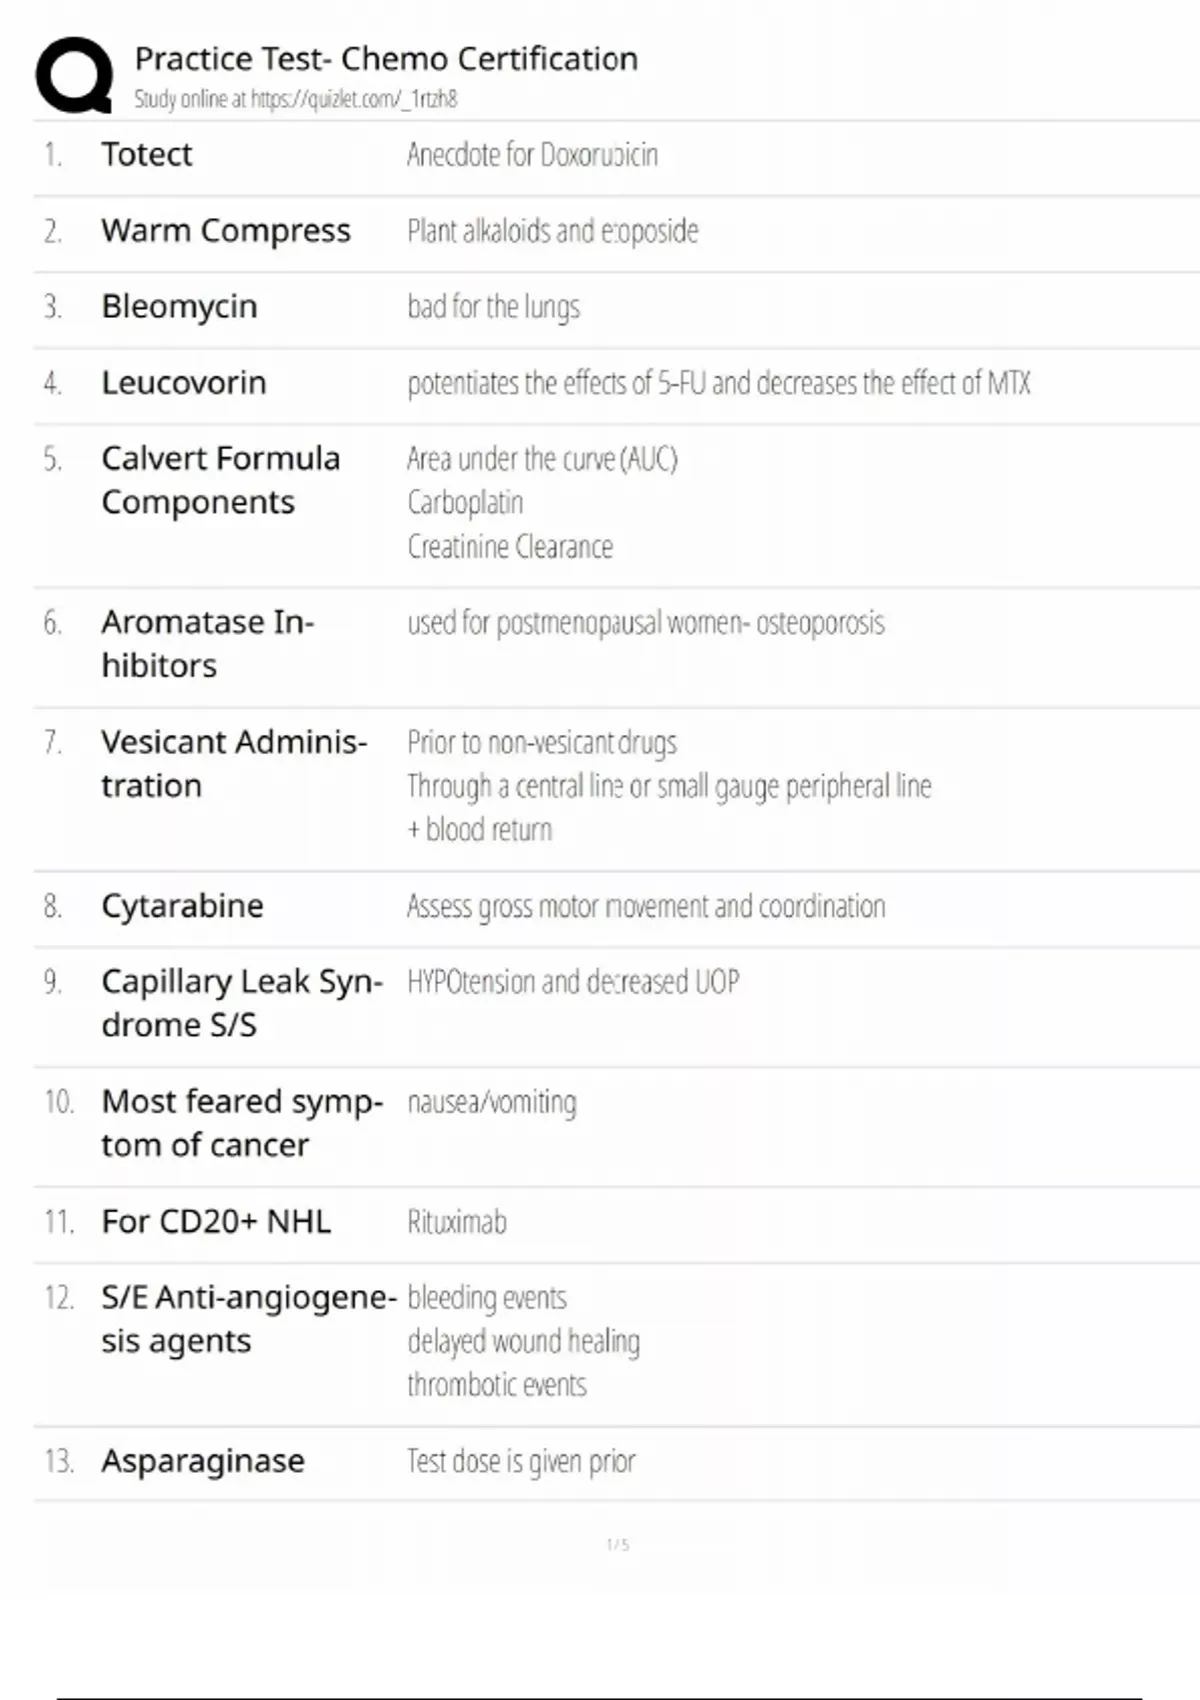Click the '+ blood return' line

[x=479, y=829]
